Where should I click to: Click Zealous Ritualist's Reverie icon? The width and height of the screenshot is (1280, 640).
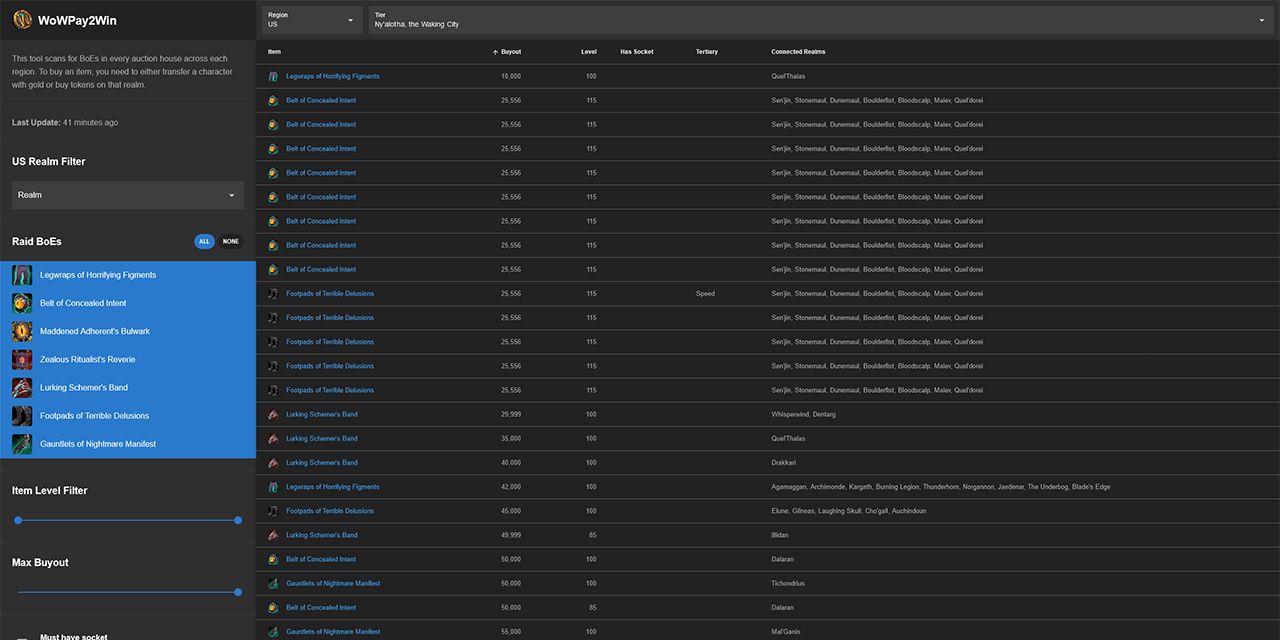[22, 359]
